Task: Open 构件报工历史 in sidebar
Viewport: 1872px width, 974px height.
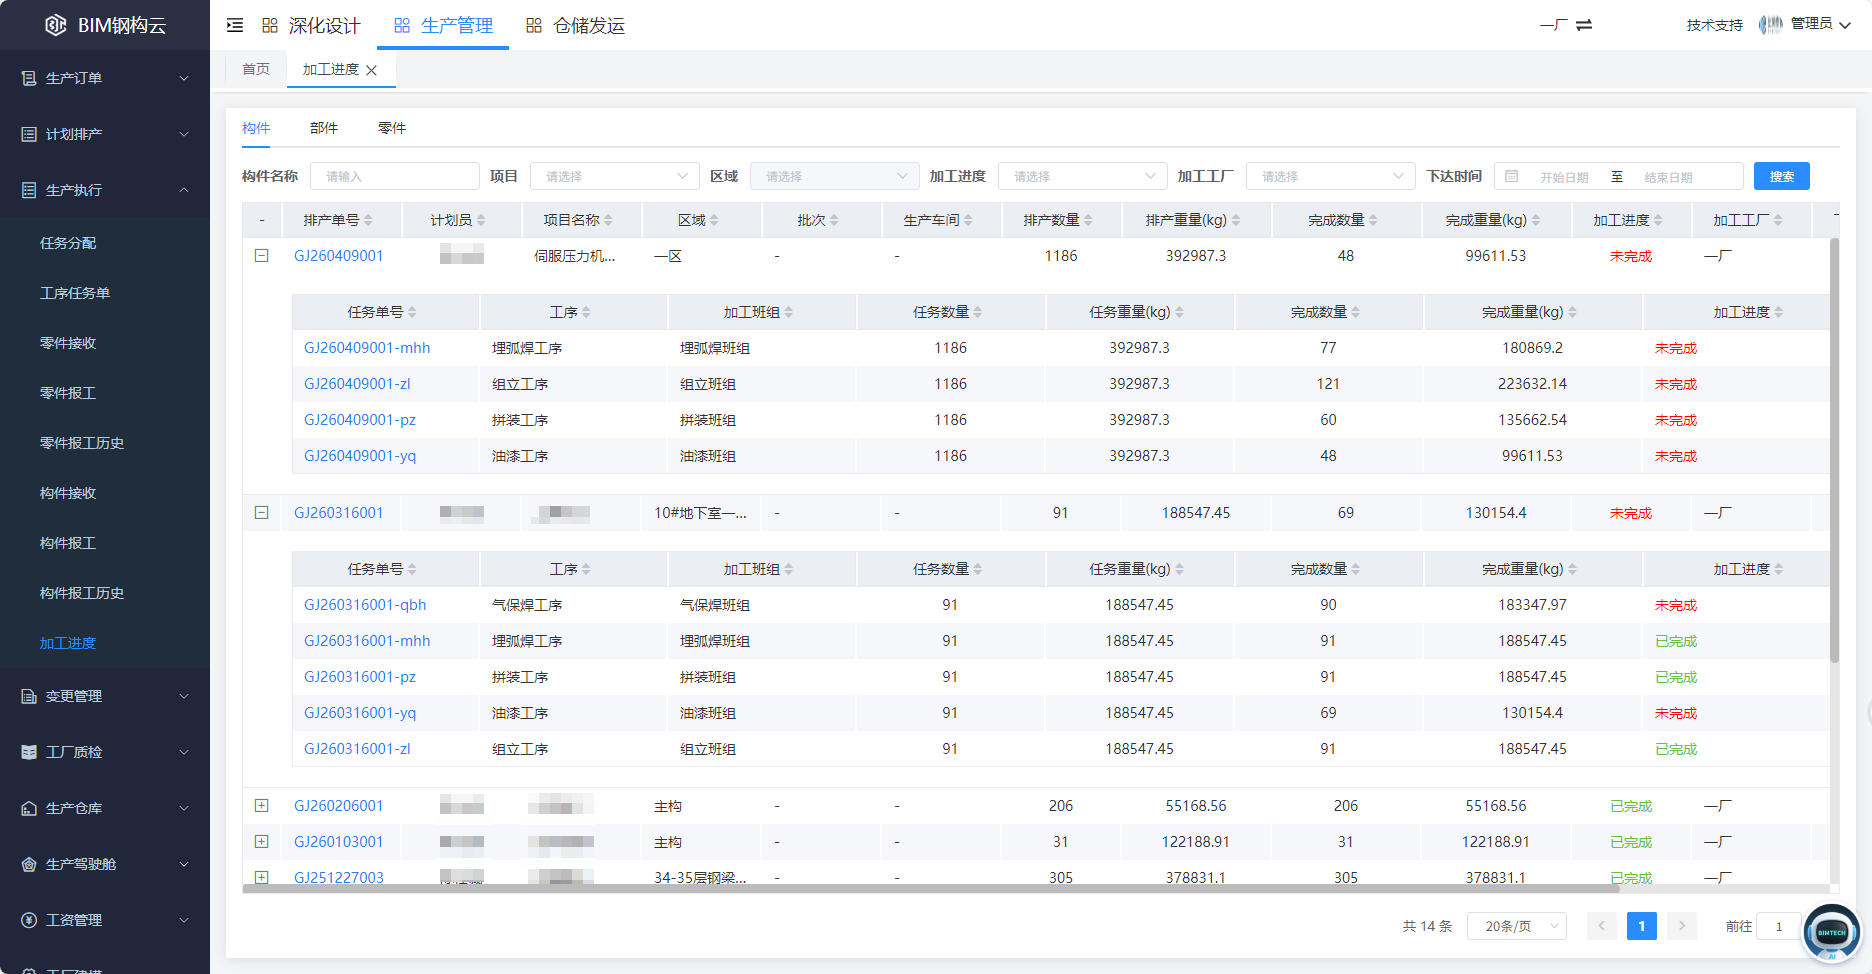Action: [82, 593]
